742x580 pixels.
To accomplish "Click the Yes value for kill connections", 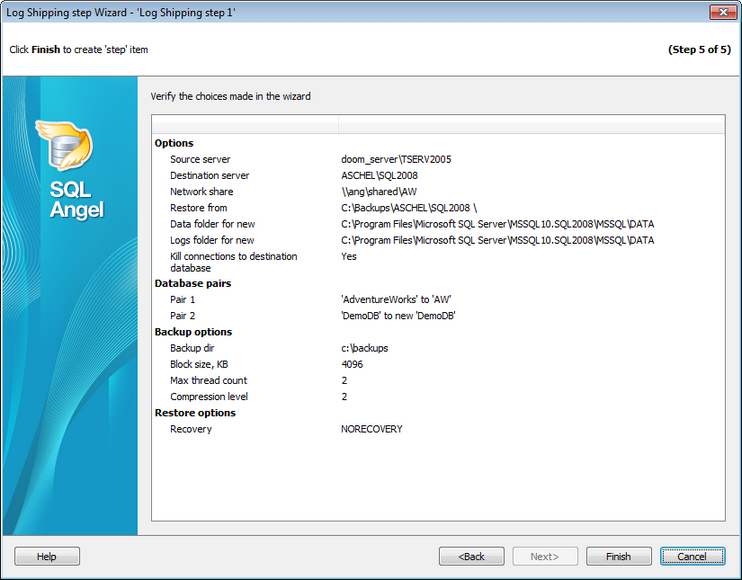I will [349, 256].
